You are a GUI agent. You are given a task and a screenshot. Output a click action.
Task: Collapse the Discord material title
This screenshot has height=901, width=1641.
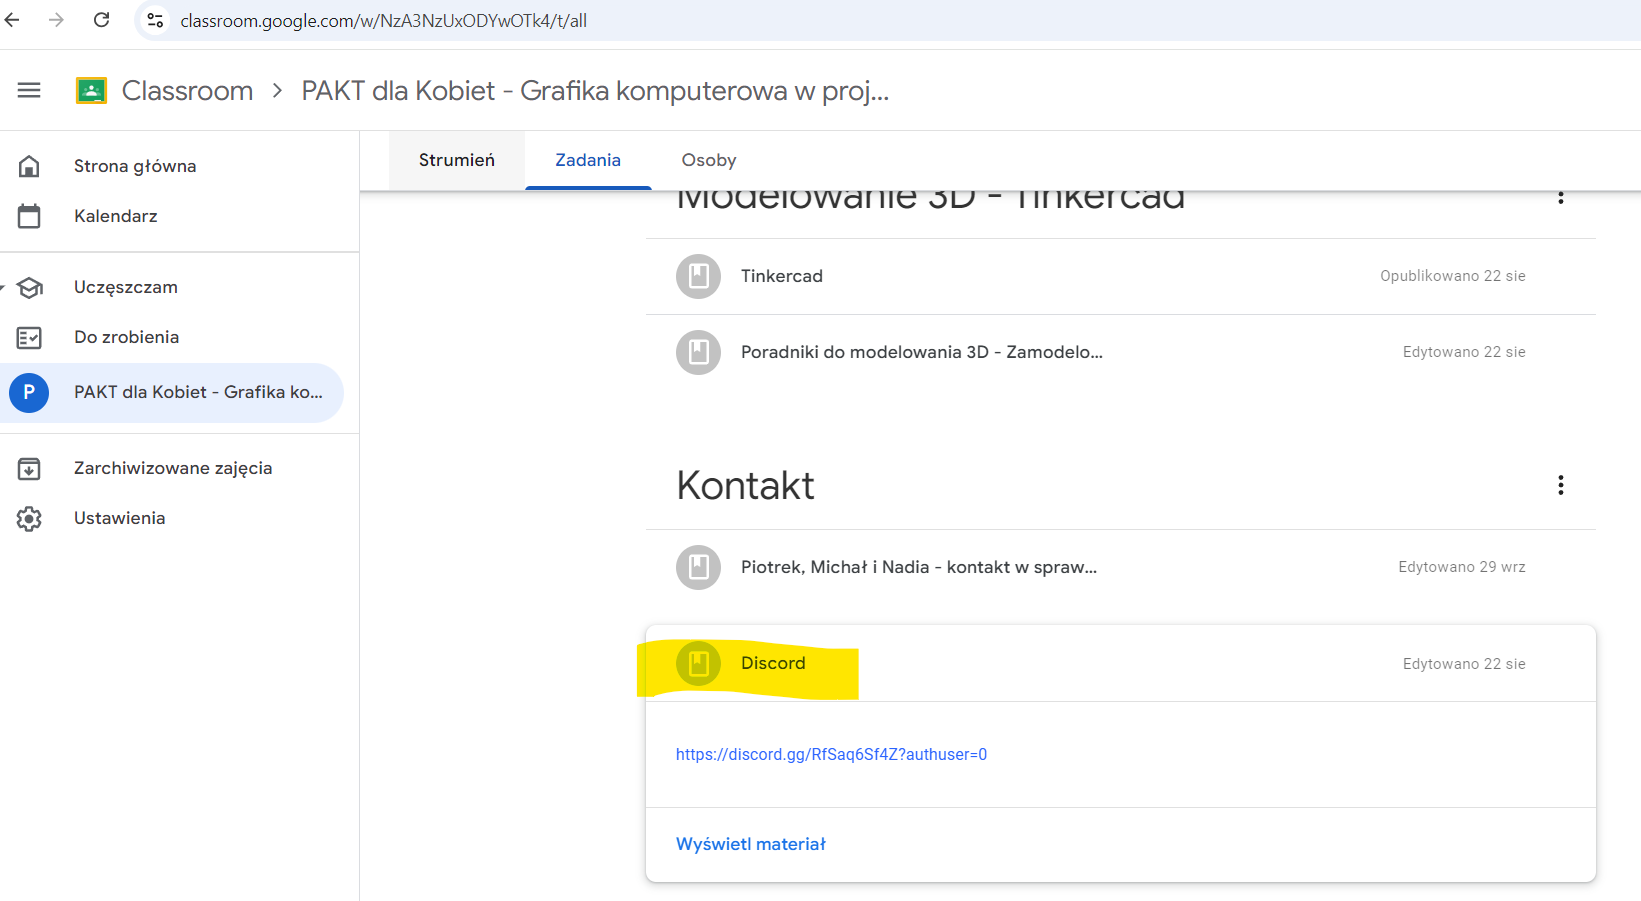tap(773, 663)
